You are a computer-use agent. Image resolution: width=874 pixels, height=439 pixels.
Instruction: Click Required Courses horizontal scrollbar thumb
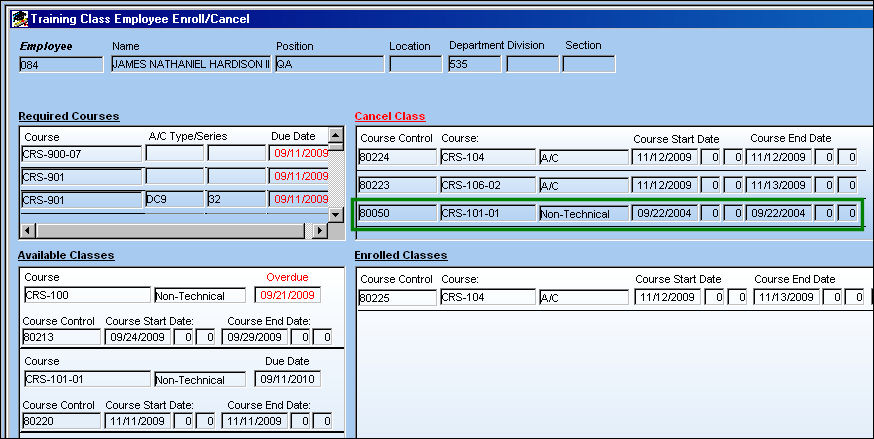coord(171,230)
